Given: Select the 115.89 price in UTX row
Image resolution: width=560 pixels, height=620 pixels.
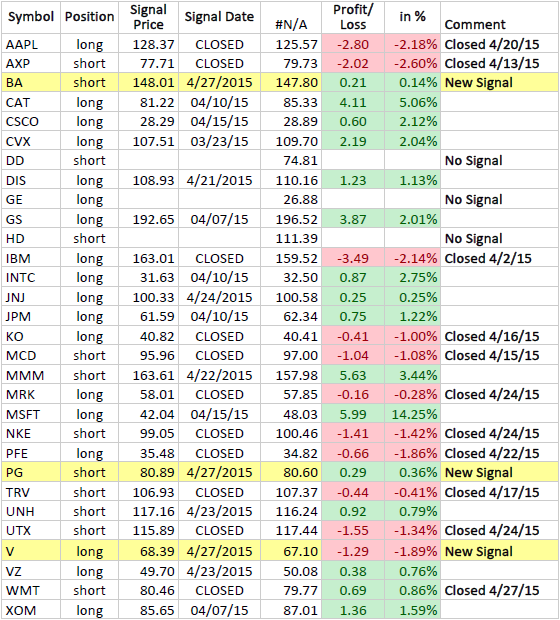Looking at the screenshot, I should 148,530.
